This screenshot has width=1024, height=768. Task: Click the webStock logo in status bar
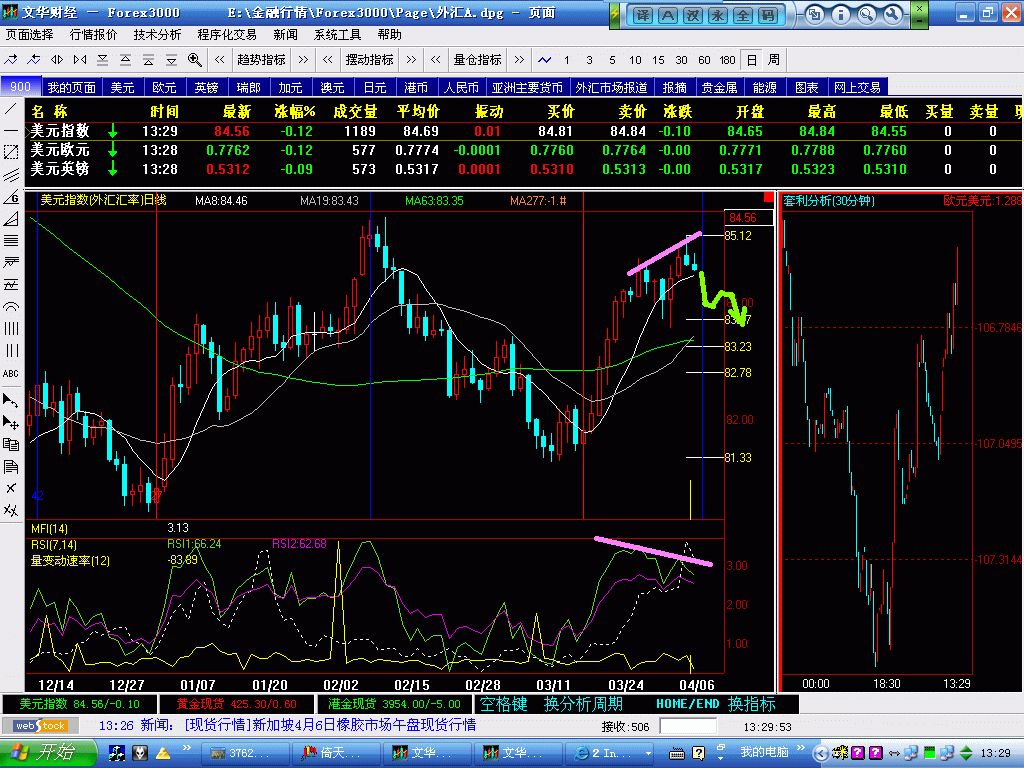coord(40,726)
